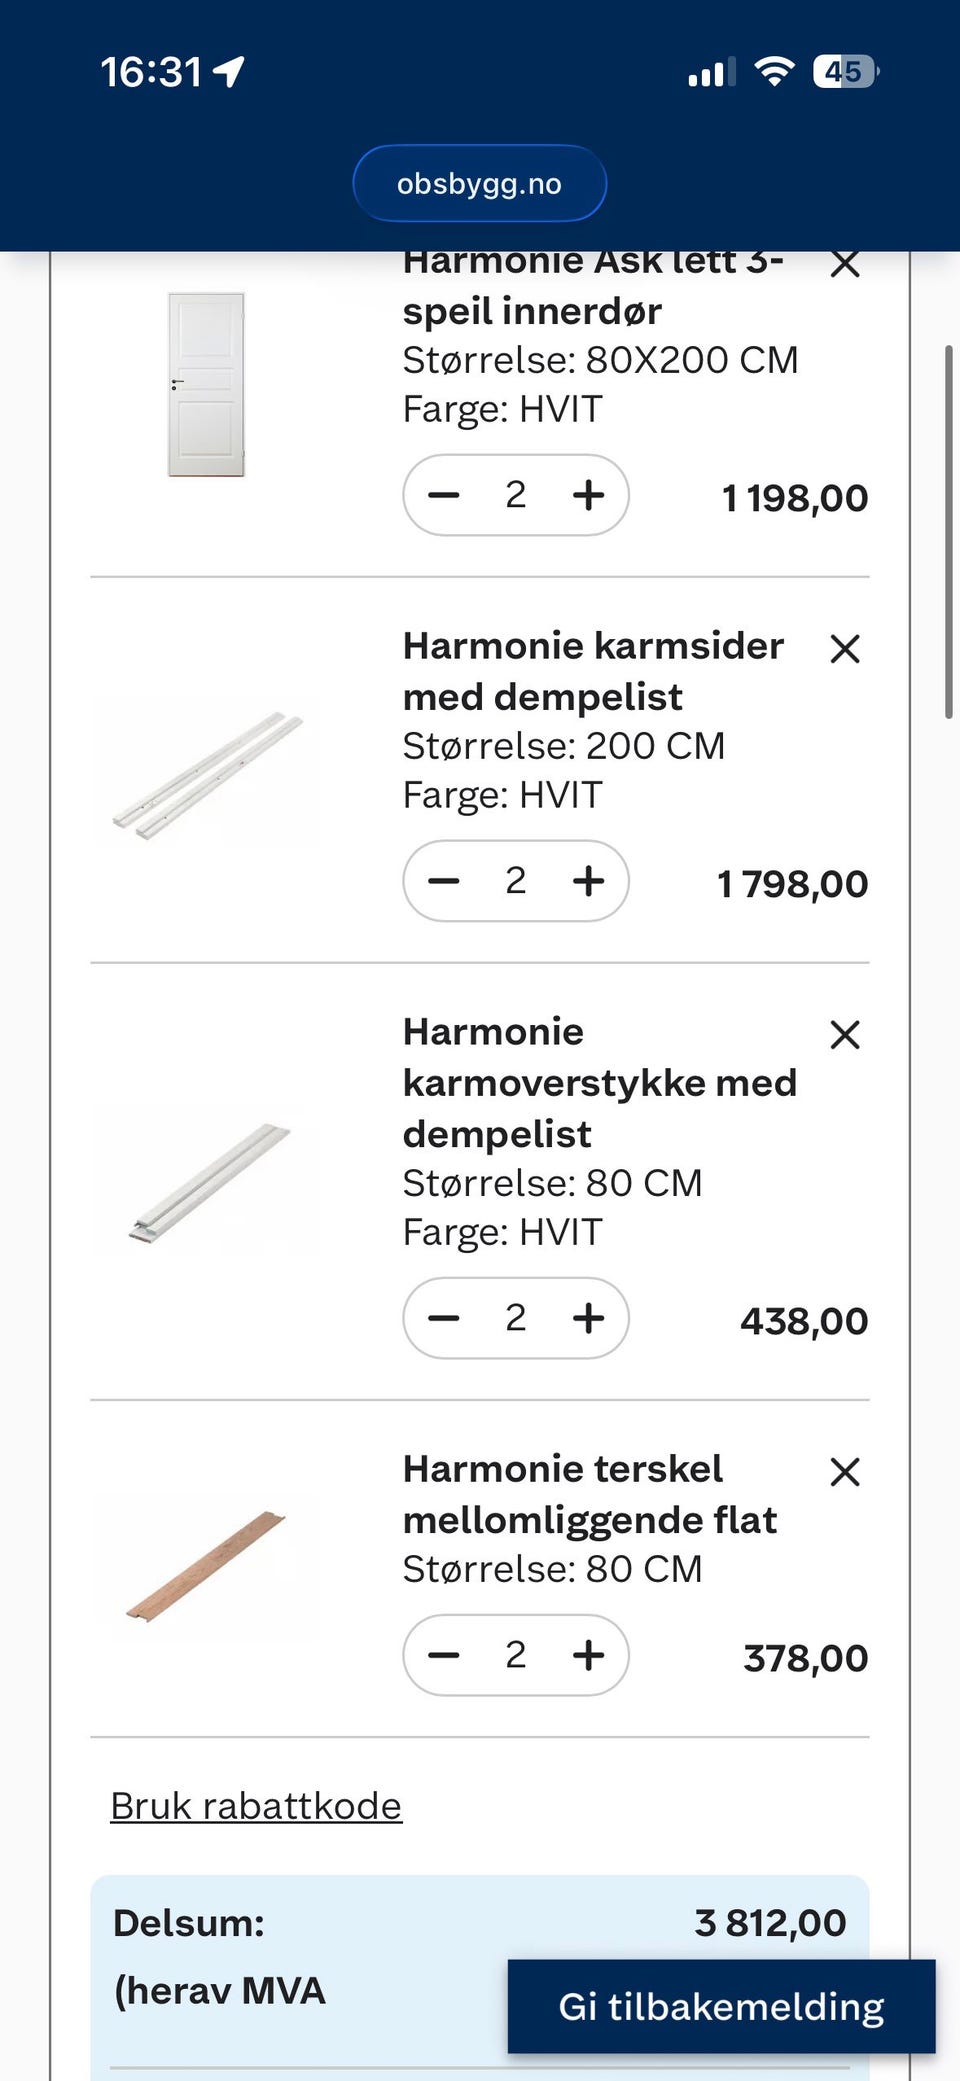Tap the obsbygg.no address pill

(479, 184)
